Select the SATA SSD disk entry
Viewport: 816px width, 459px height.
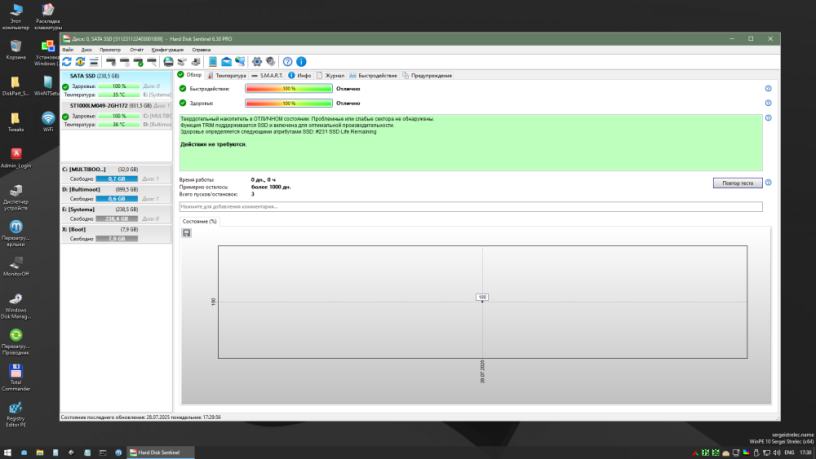point(116,85)
